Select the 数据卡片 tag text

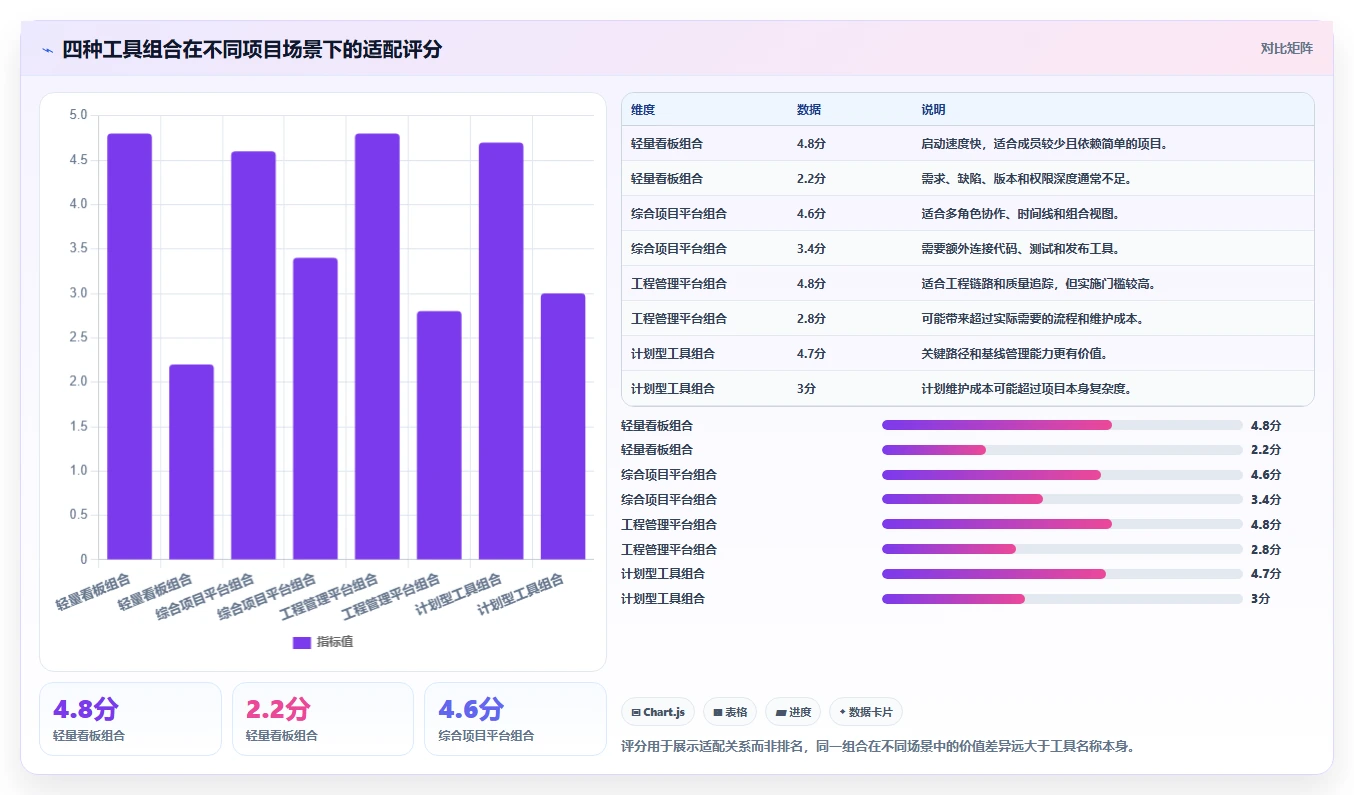(872, 713)
